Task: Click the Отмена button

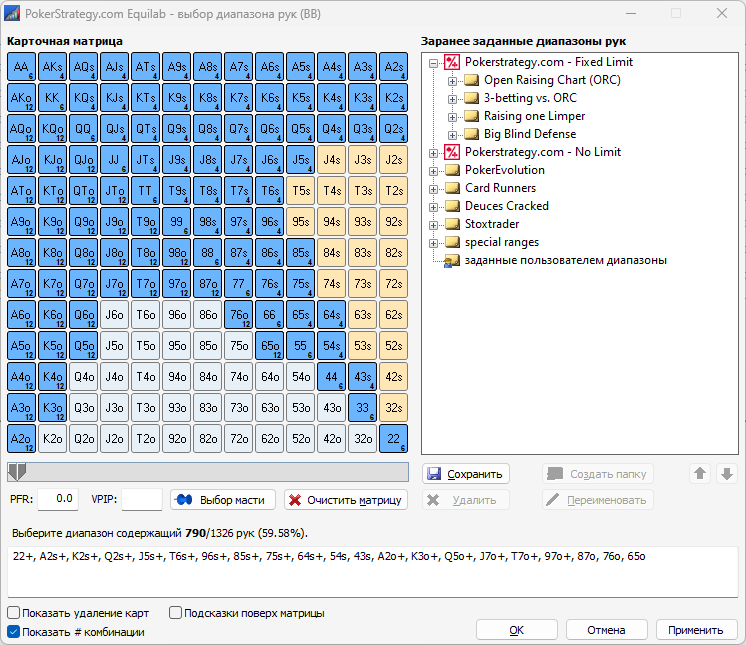Action: [x=606, y=630]
